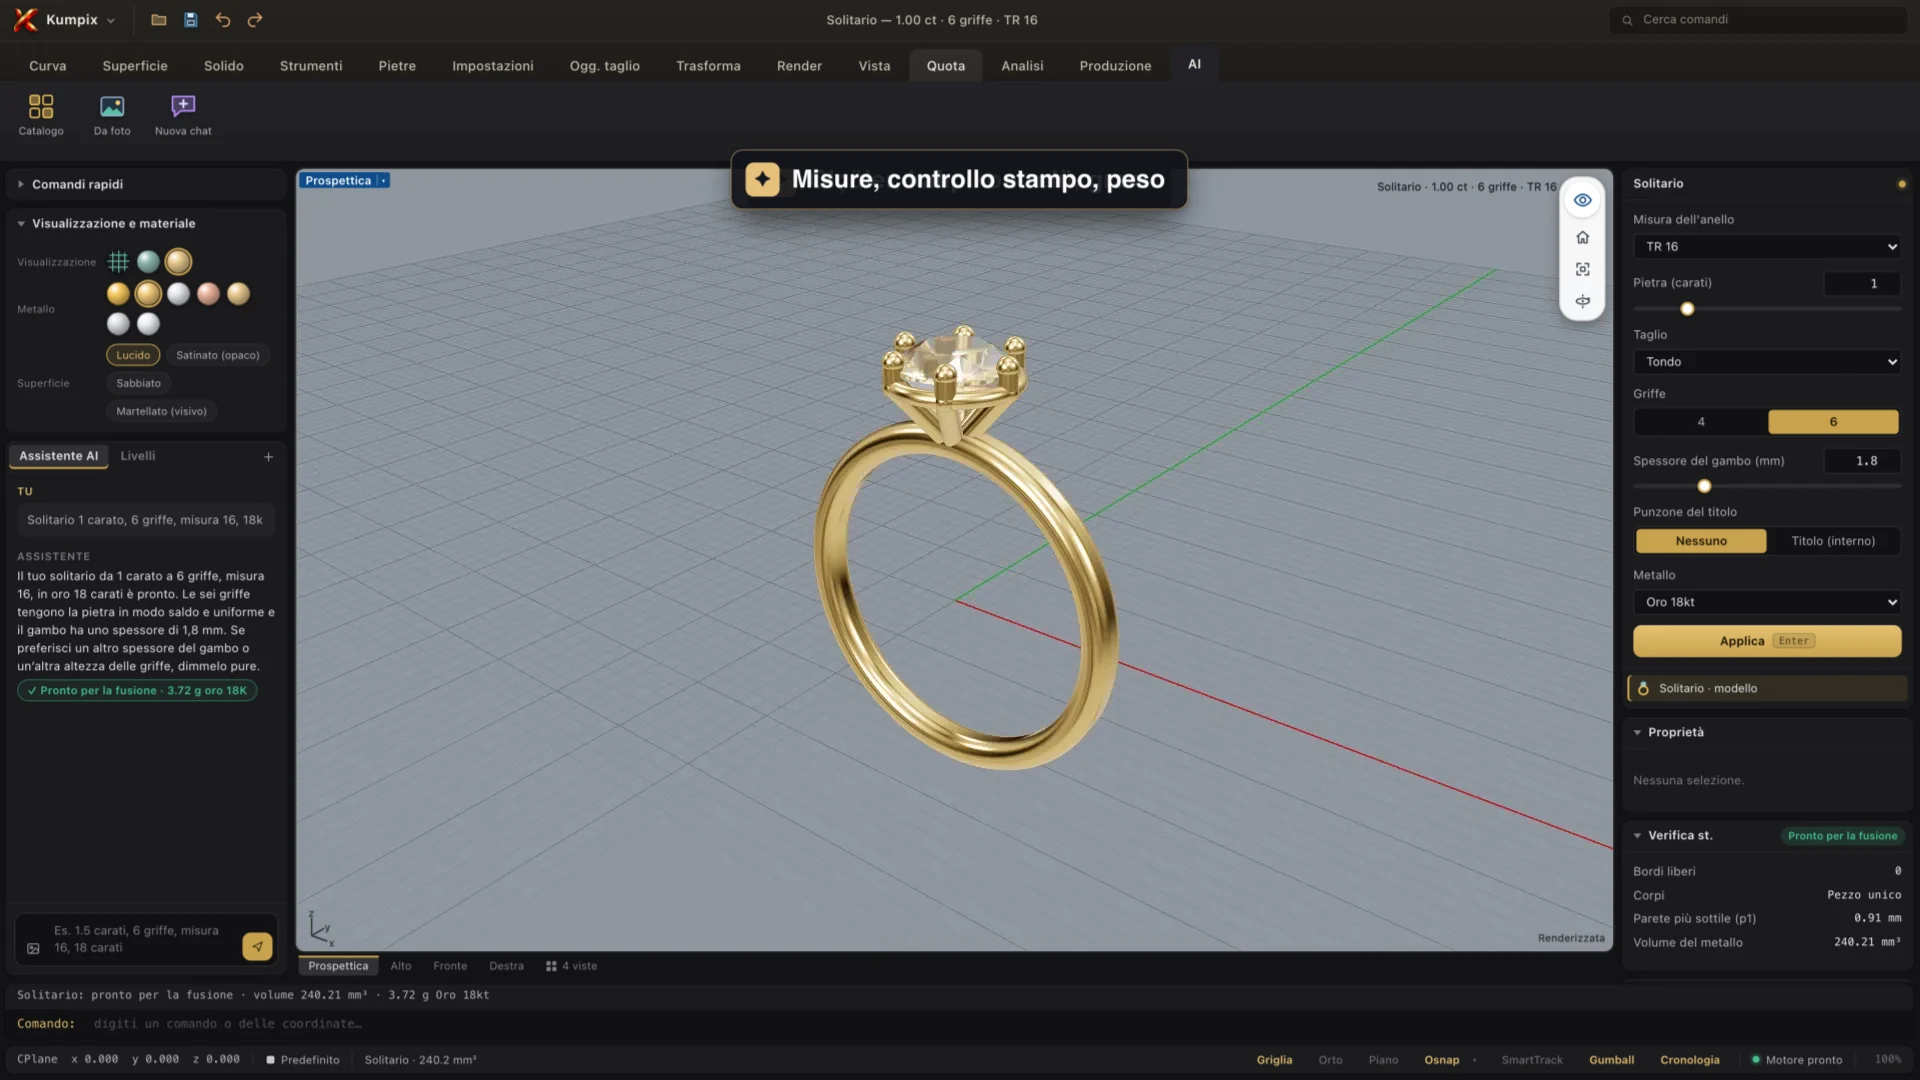
Task: Switch viewport to the Fronte view tab
Action: 450,966
